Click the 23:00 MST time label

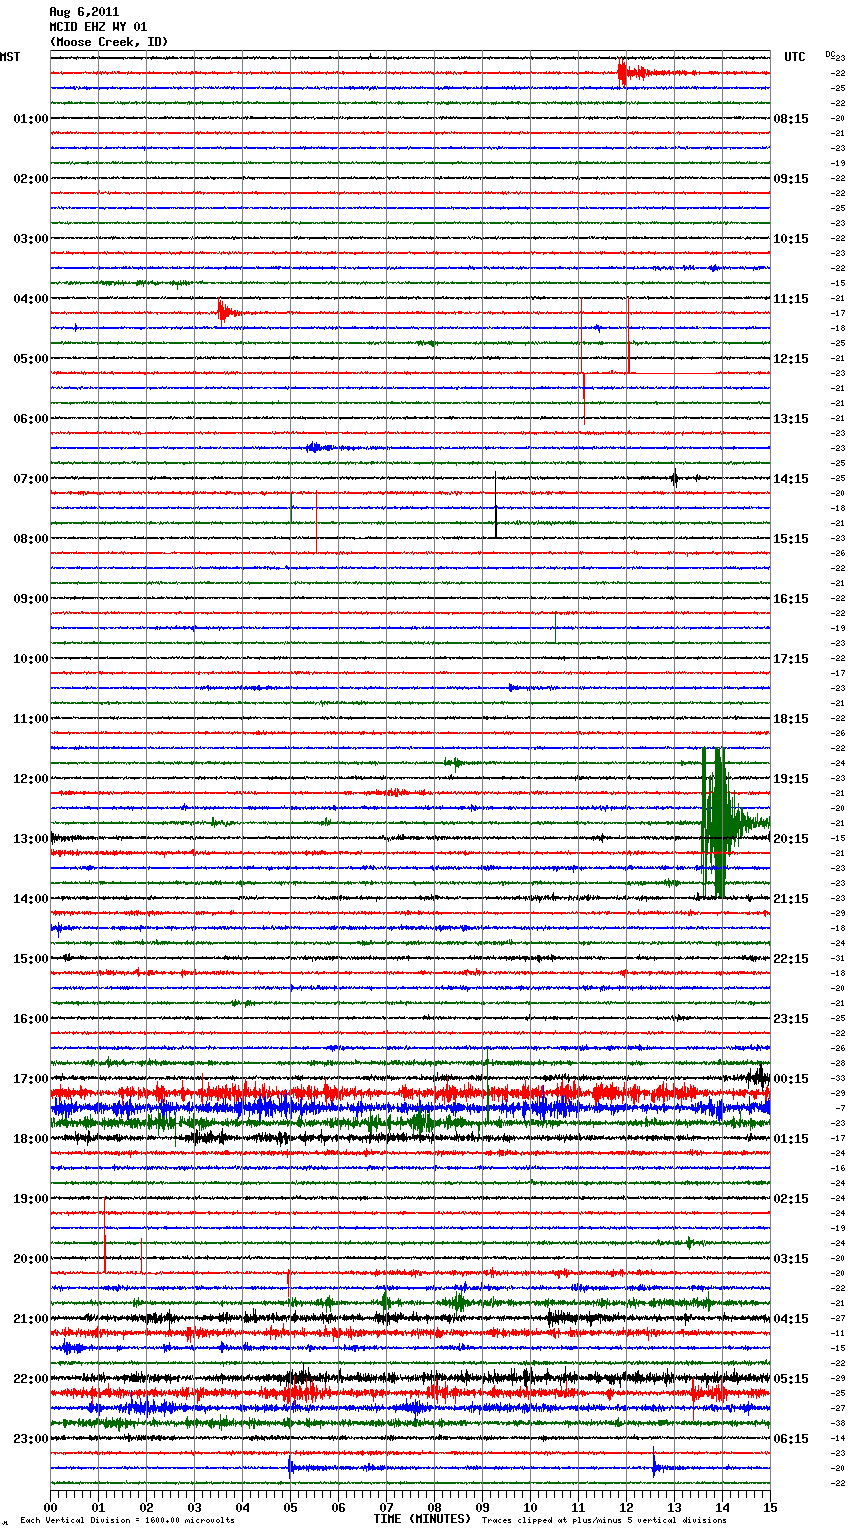31,1439
